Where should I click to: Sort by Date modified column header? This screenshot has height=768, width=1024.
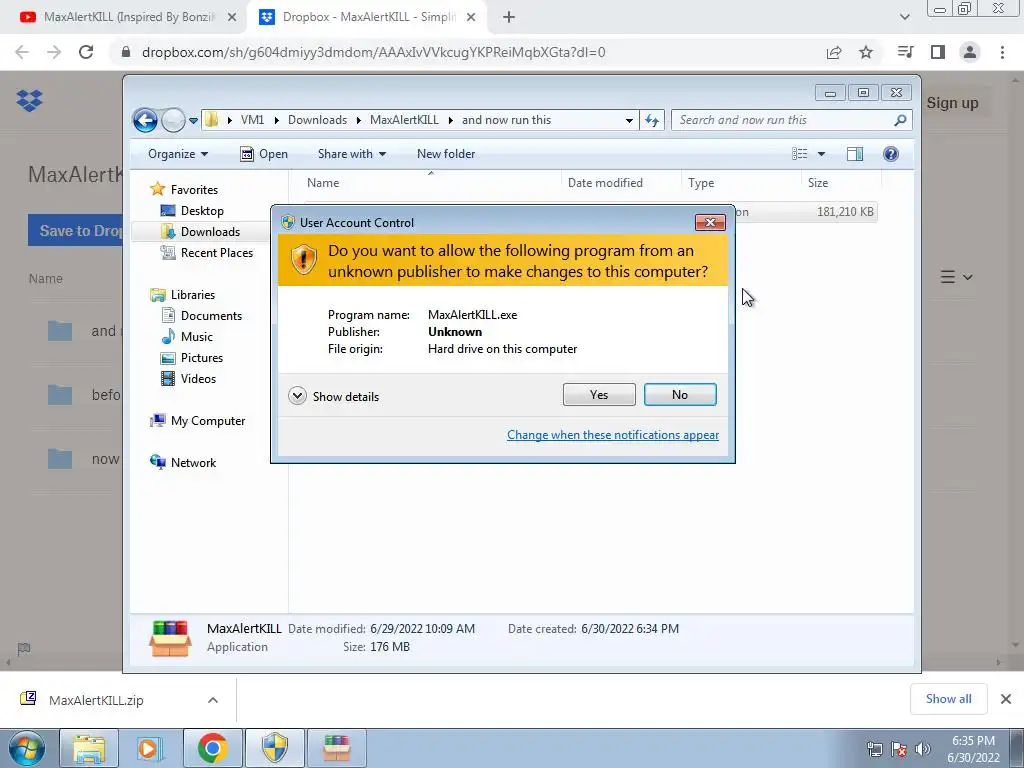(x=620, y=183)
